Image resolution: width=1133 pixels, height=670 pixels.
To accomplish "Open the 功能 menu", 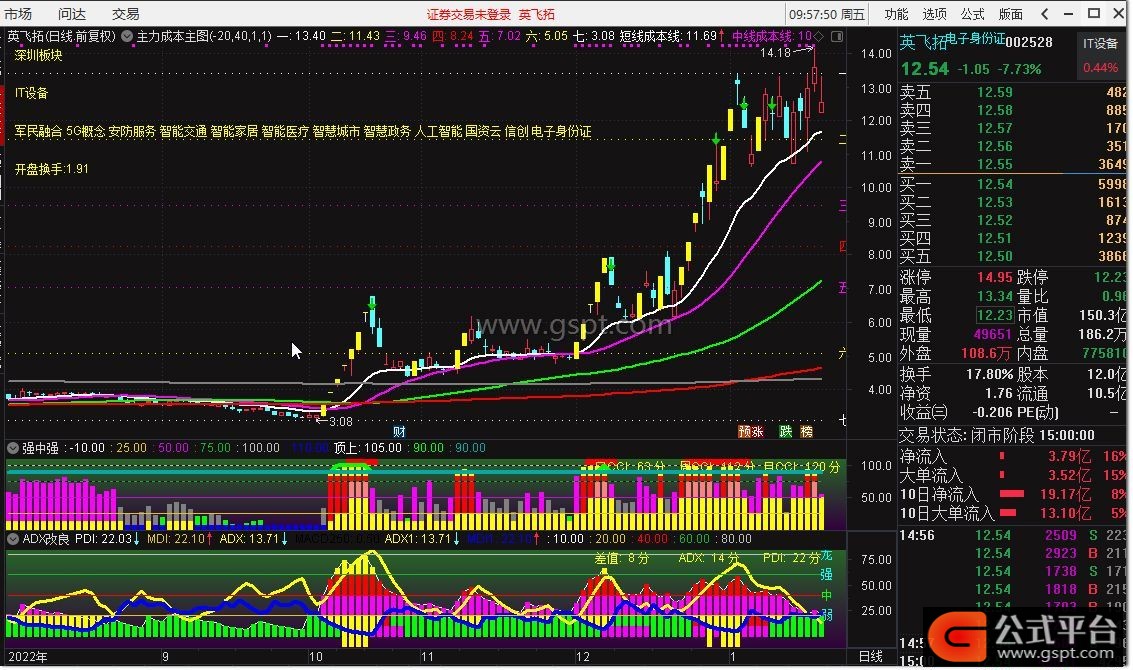I will click(x=896, y=14).
